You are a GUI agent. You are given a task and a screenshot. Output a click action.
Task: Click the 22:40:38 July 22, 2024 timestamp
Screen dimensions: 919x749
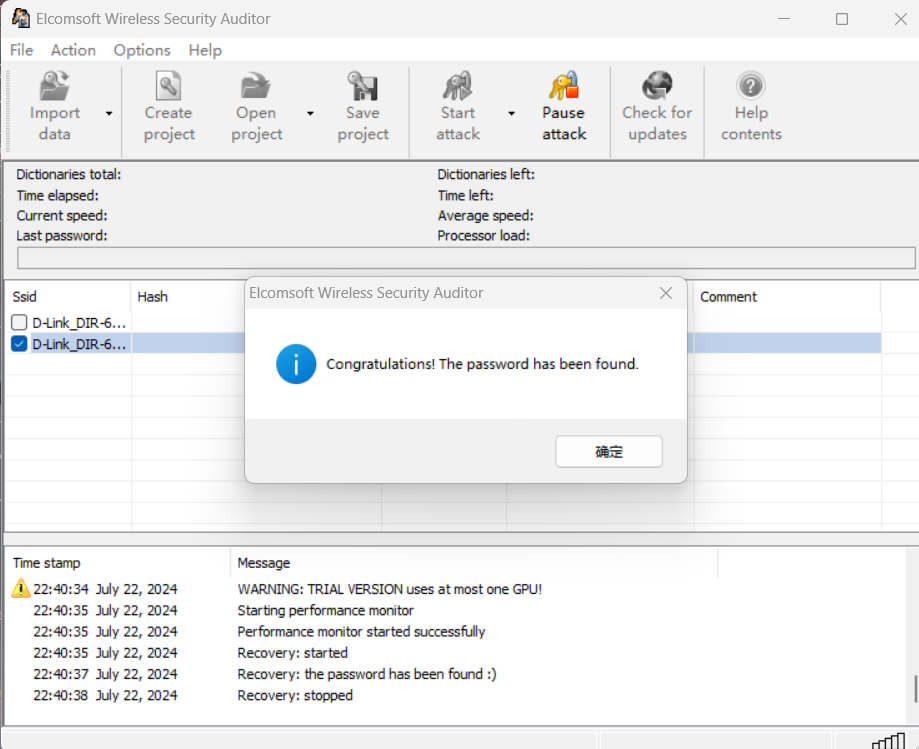pyautogui.click(x=105, y=695)
